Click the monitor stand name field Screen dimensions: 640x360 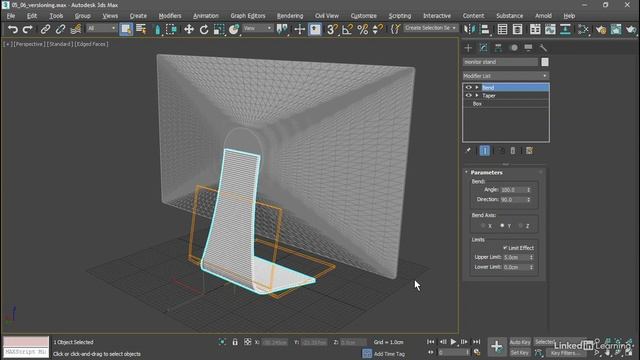pyautogui.click(x=500, y=62)
